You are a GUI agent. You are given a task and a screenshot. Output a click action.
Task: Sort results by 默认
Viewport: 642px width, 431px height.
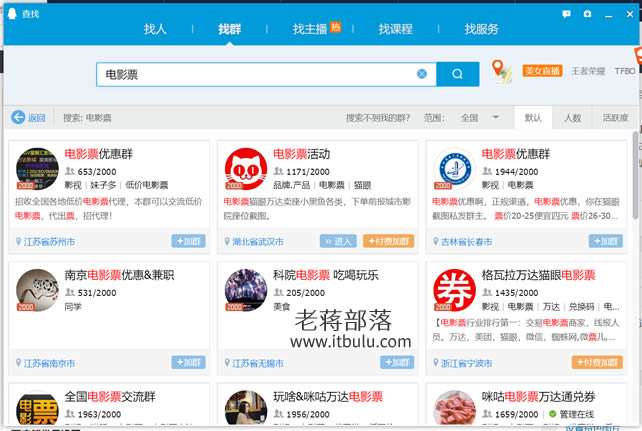click(x=533, y=118)
